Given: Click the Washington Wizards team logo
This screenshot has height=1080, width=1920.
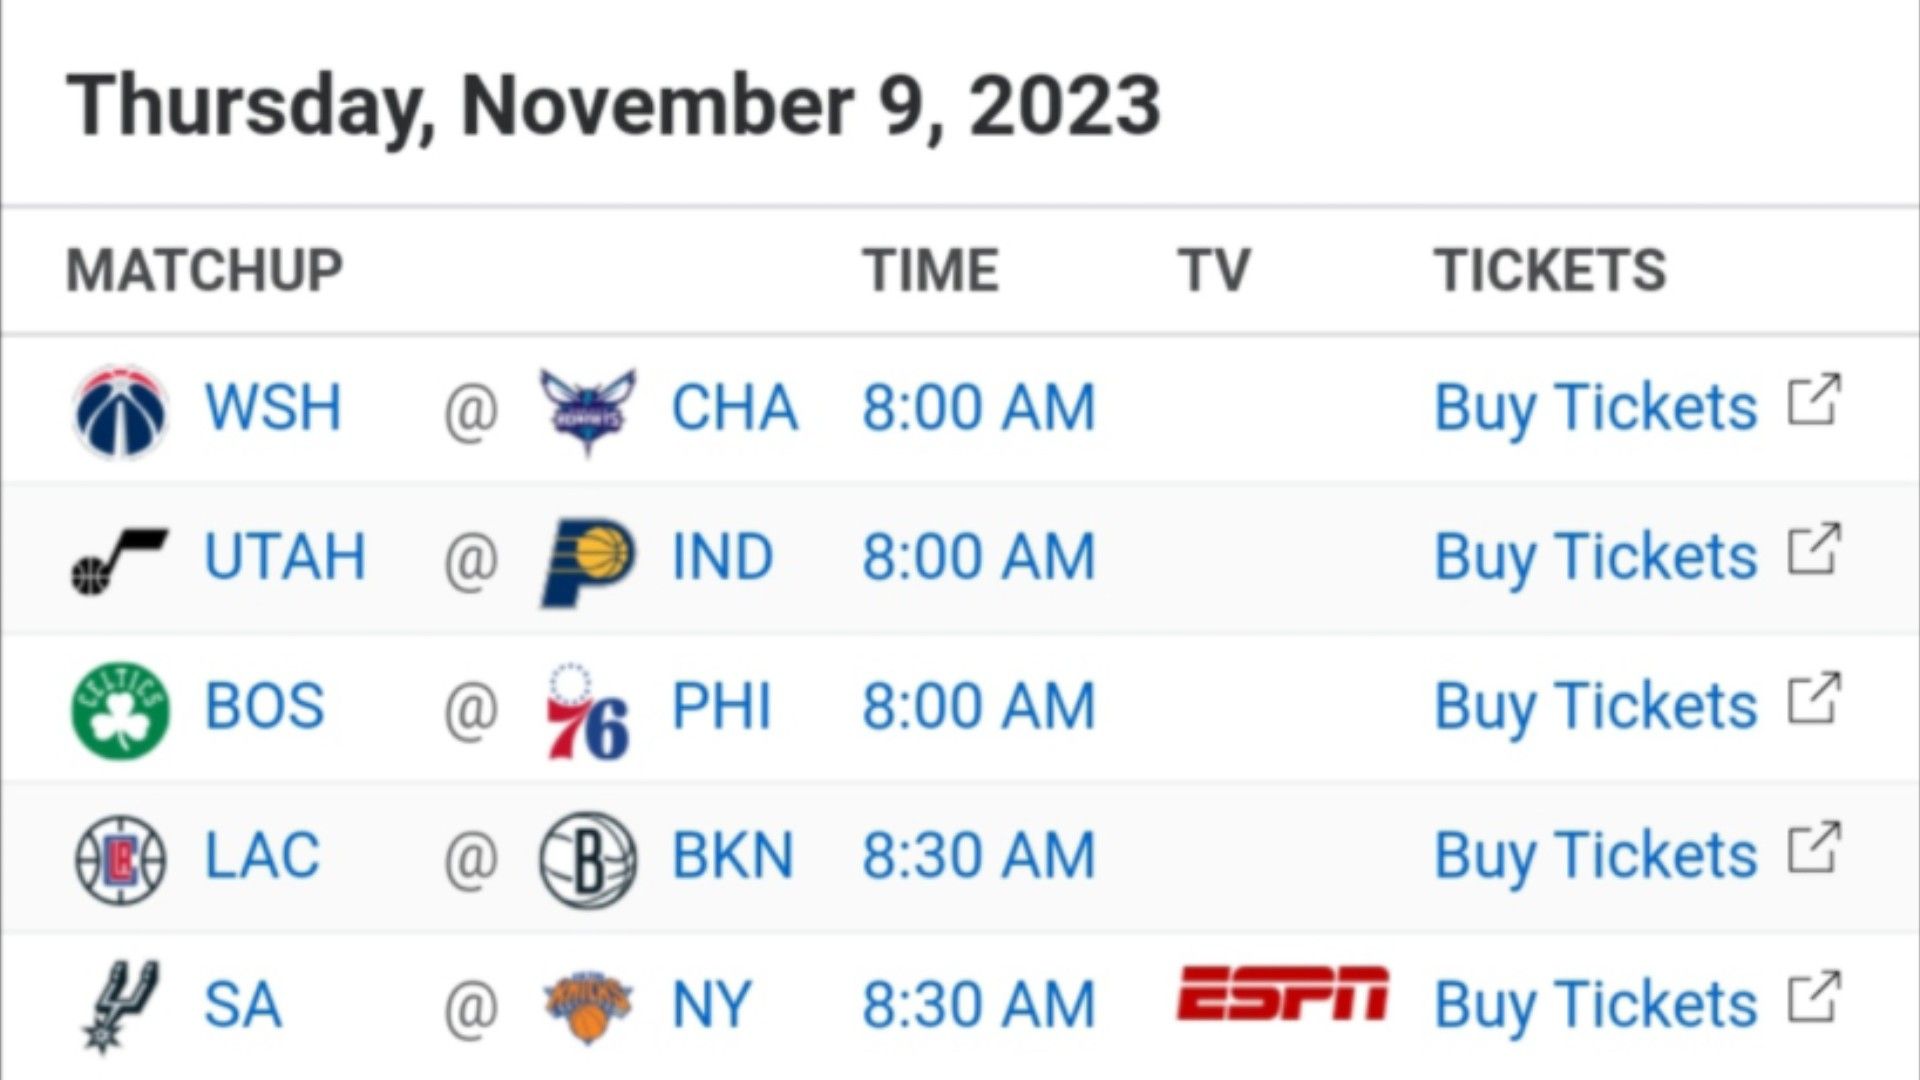Looking at the screenshot, I should click(120, 410).
